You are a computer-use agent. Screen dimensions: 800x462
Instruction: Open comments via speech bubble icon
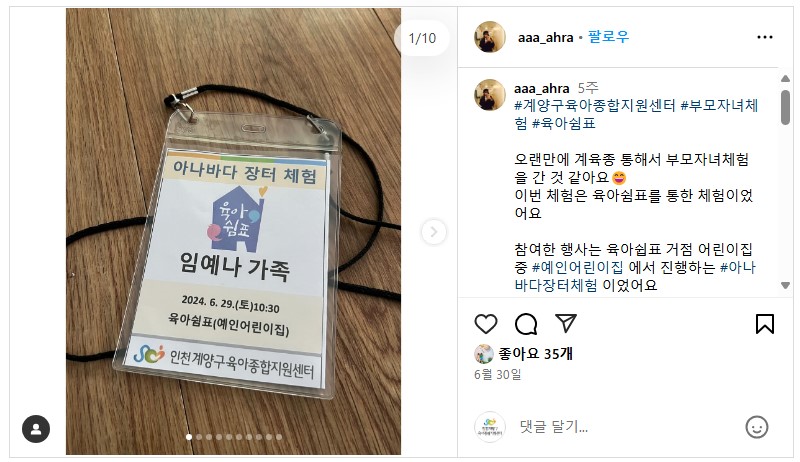coord(526,324)
